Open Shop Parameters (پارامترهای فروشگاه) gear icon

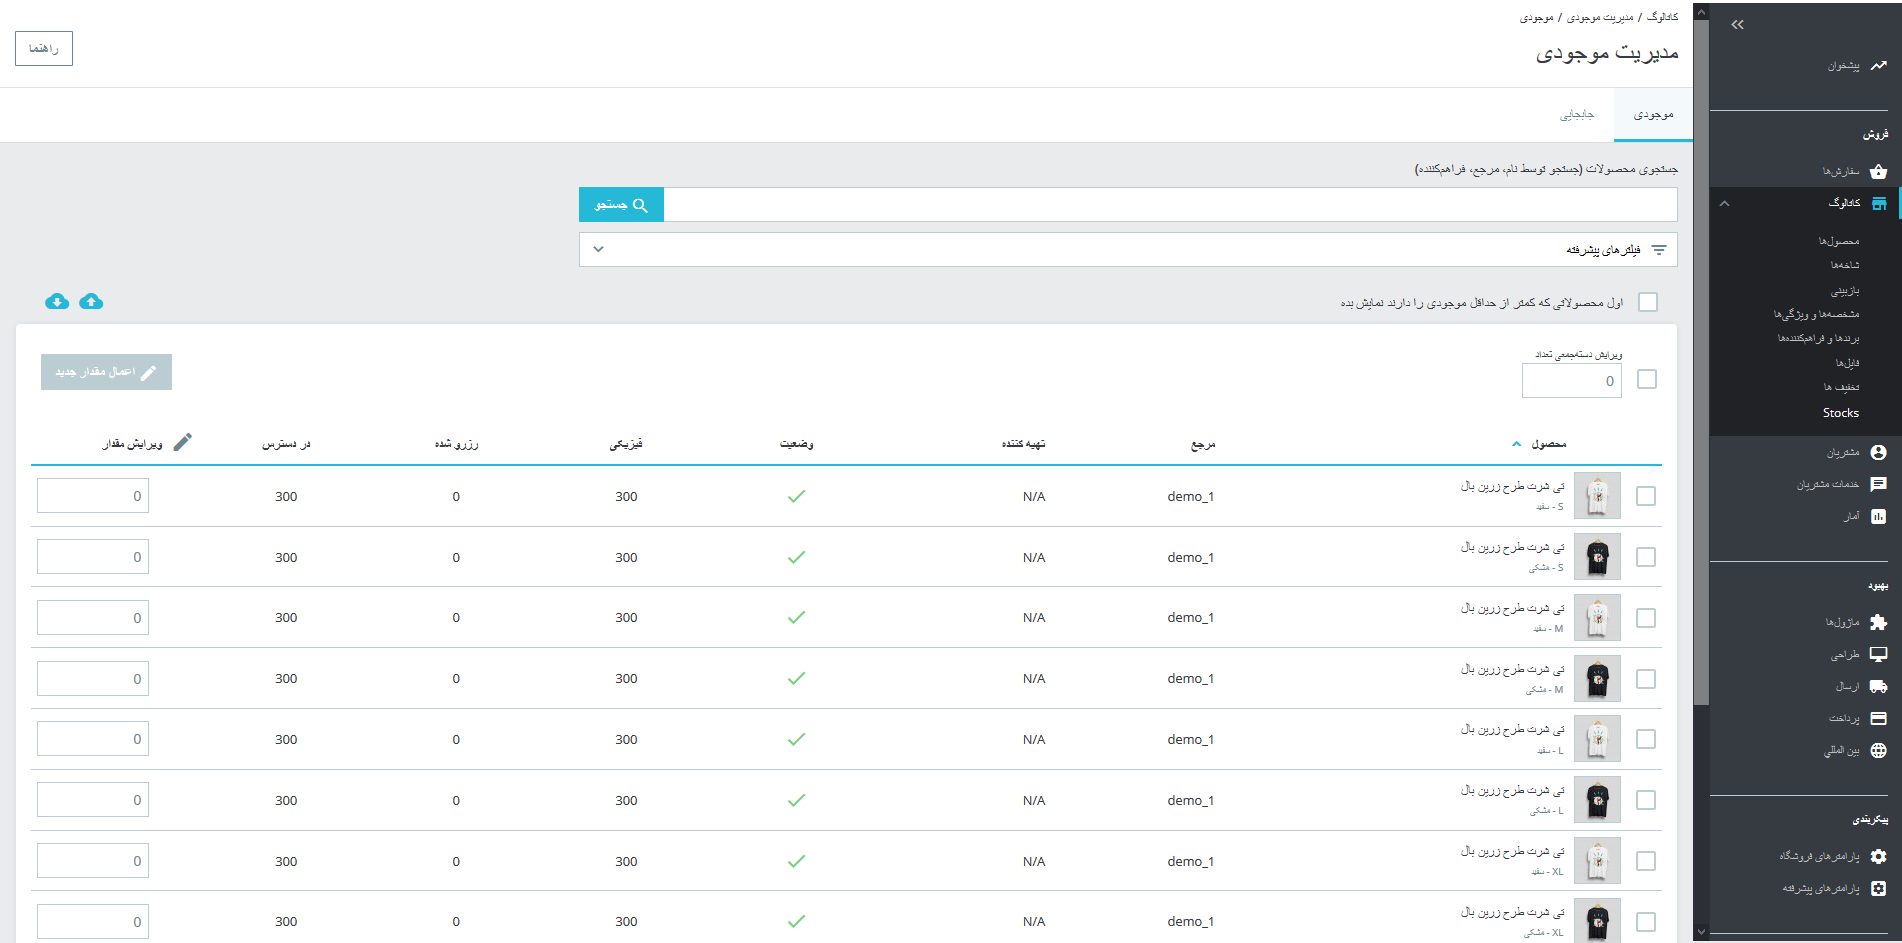[1878, 856]
